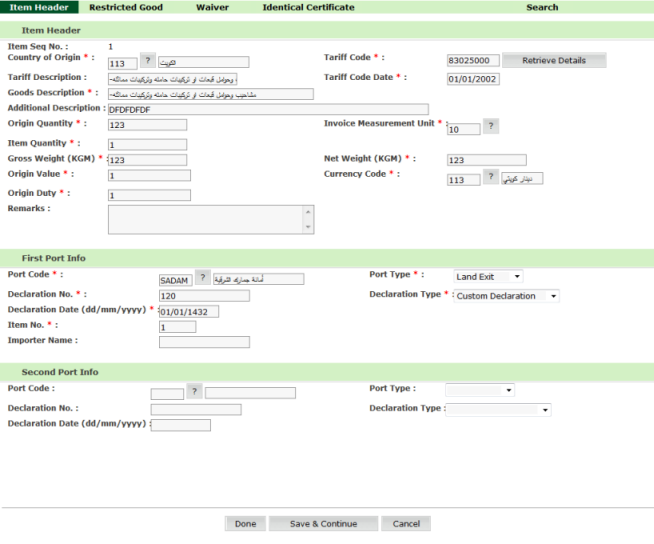Screen dimensions: 654x544
Task: Open the Waiver tab
Action: (212, 7)
